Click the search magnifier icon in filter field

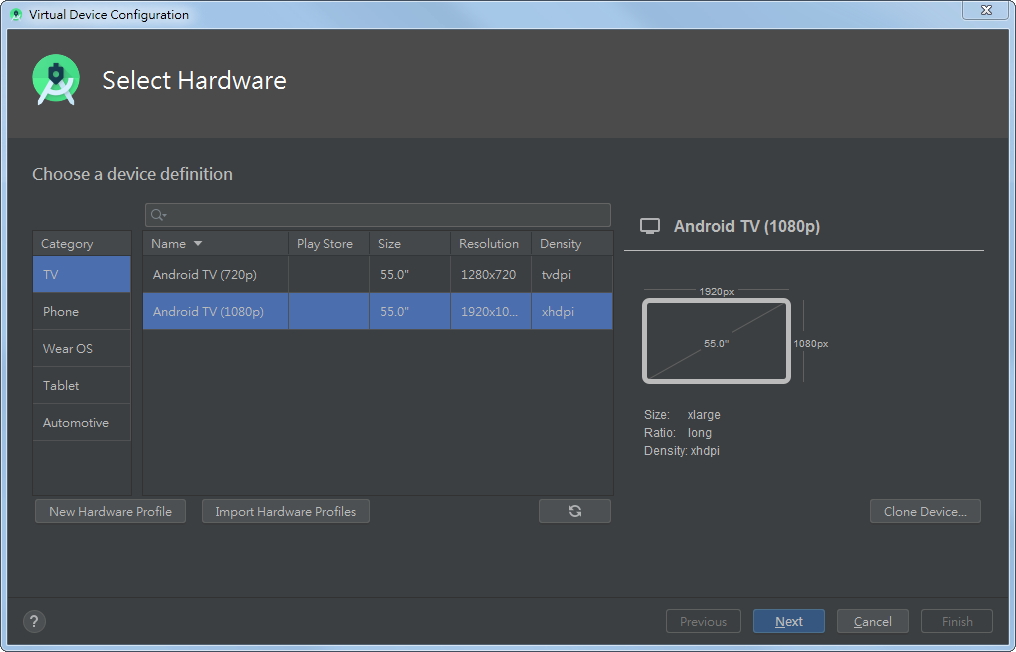pyautogui.click(x=158, y=215)
